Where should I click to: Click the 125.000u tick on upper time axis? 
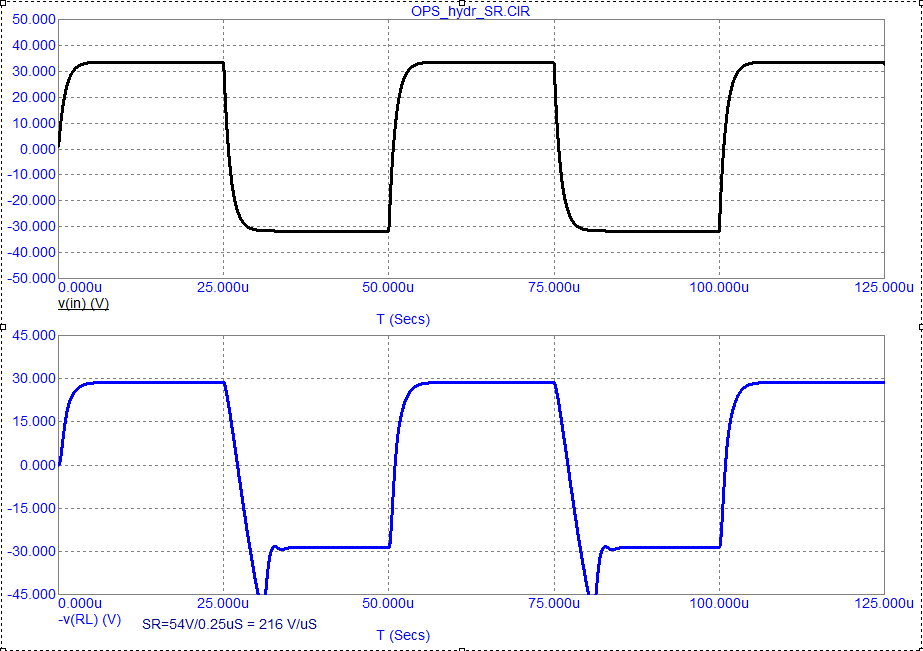click(x=884, y=287)
